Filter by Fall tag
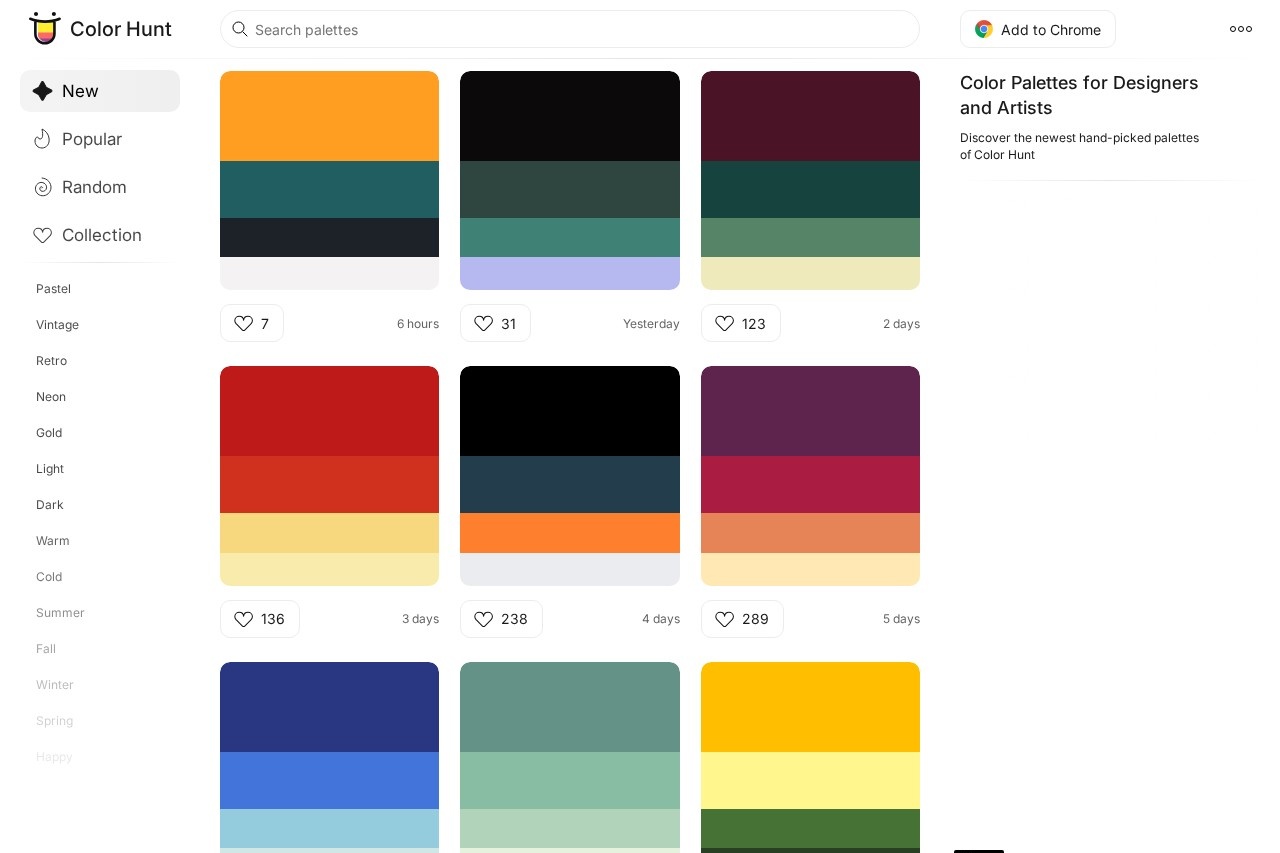Image resolution: width=1280 pixels, height=853 pixels. click(46, 649)
